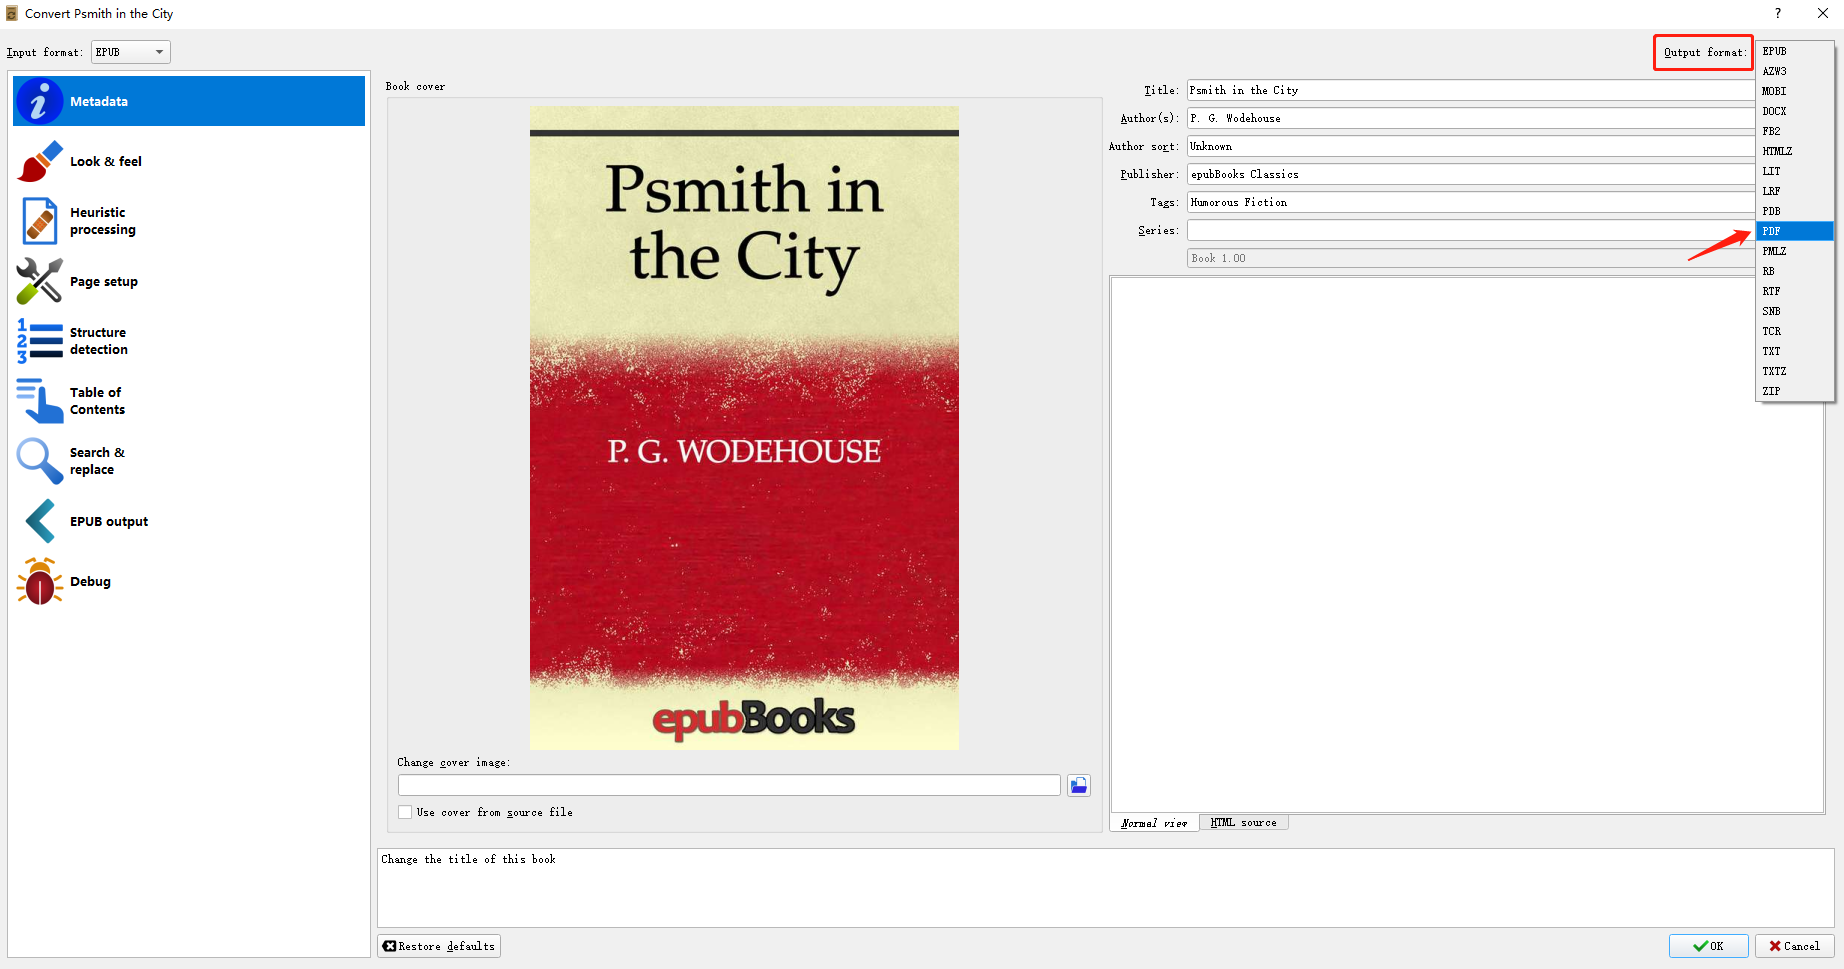Select the Heuristic processing icon
This screenshot has height=969, width=1844.
click(39, 221)
